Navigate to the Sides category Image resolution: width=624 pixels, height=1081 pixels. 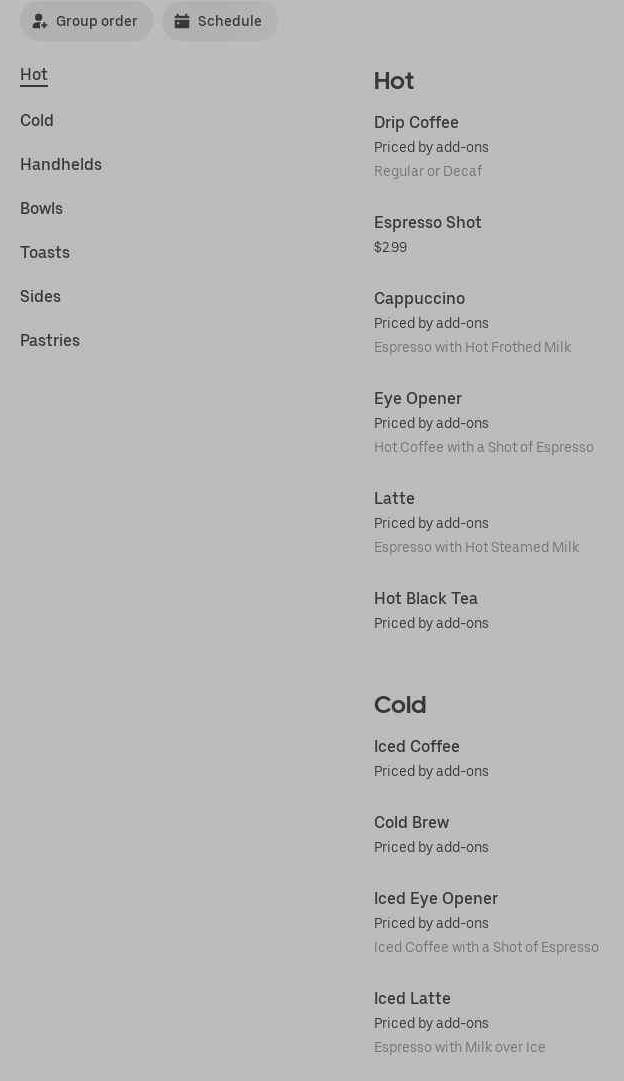[41, 297]
